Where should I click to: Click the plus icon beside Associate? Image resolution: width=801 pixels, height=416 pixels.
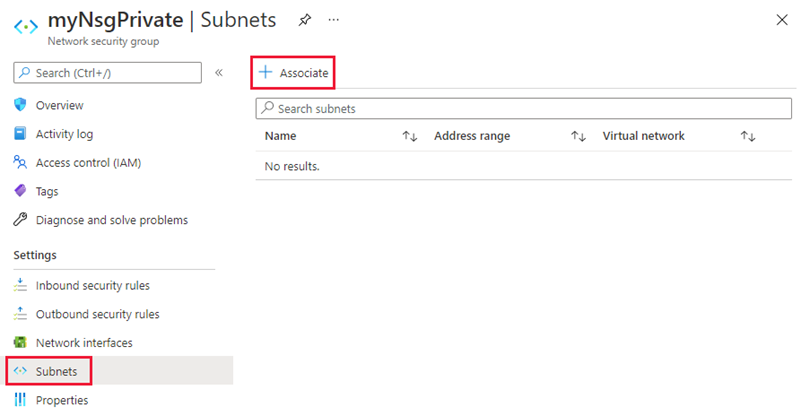[x=265, y=72]
